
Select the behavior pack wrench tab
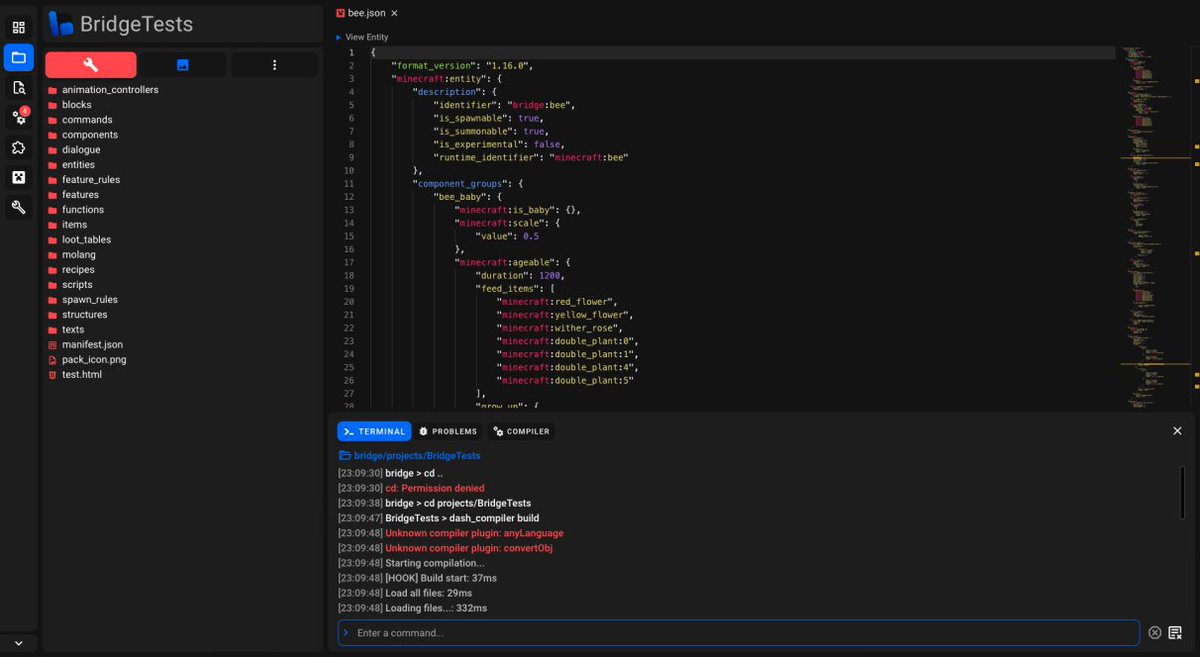point(91,65)
